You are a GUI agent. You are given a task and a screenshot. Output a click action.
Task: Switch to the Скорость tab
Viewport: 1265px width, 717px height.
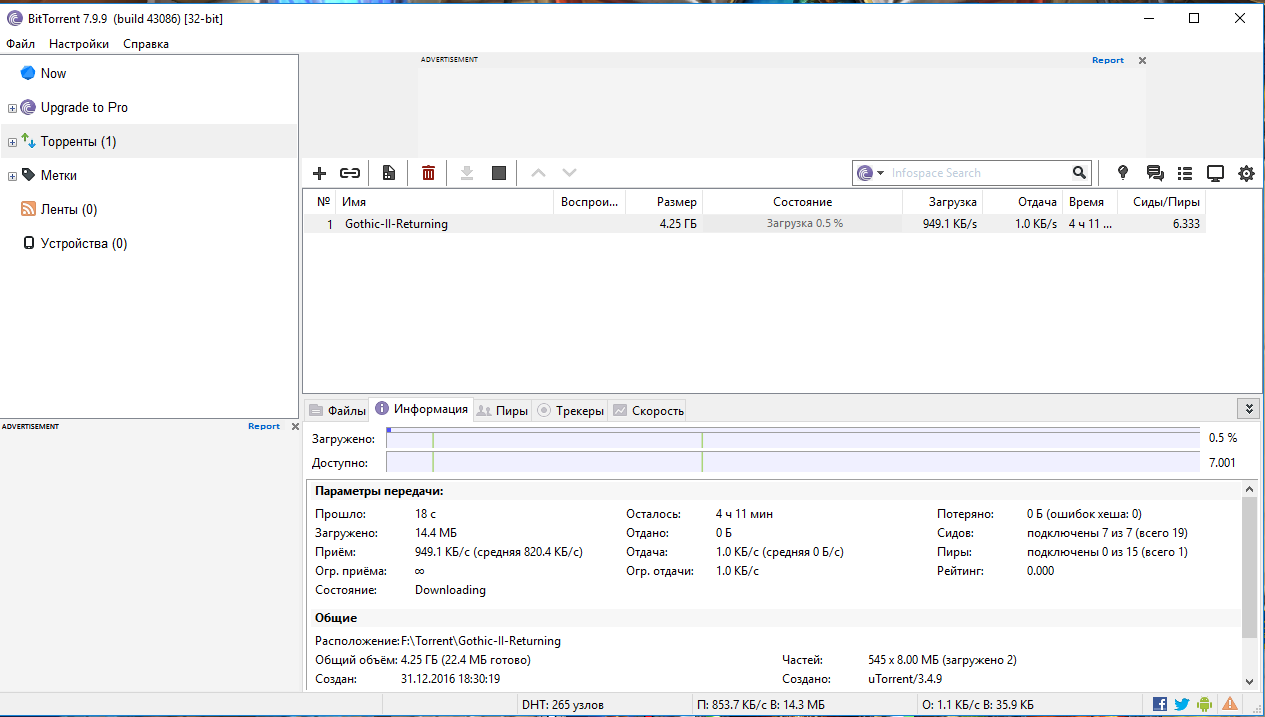click(648, 410)
